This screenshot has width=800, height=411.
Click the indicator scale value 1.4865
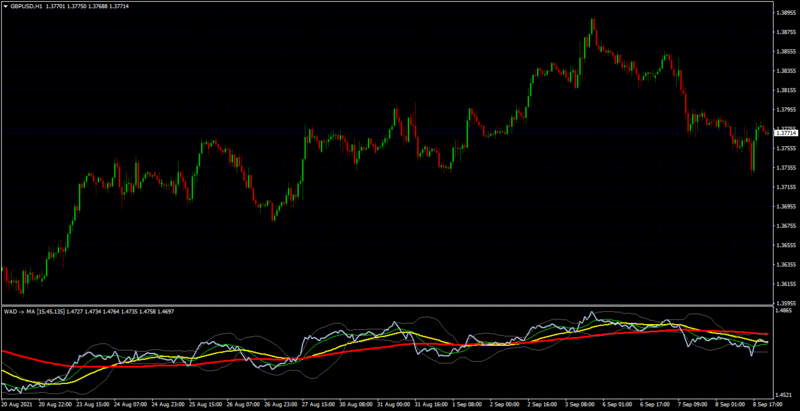785,310
